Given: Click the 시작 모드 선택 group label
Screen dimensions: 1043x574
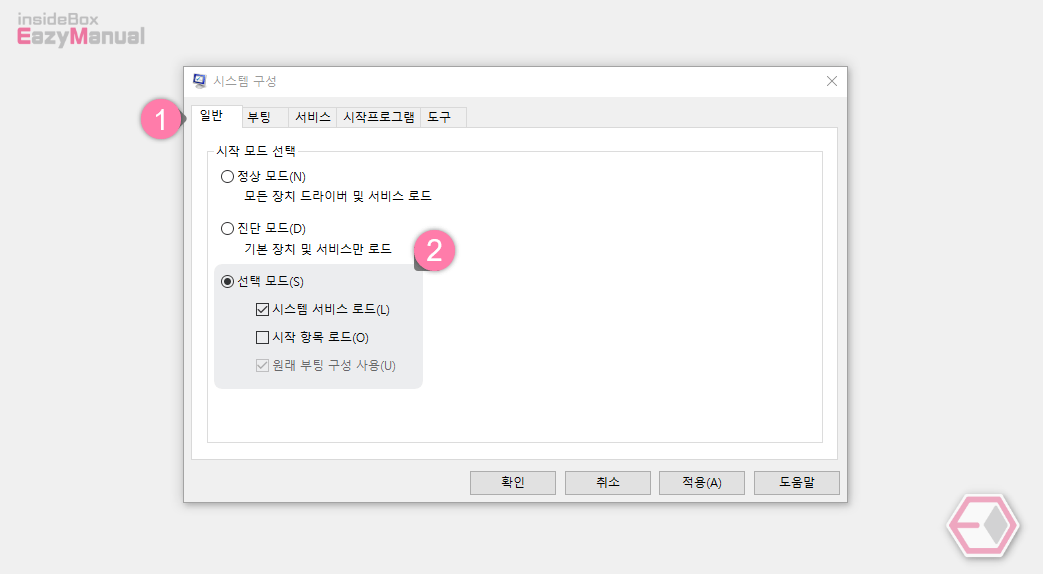Looking at the screenshot, I should 256,151.
